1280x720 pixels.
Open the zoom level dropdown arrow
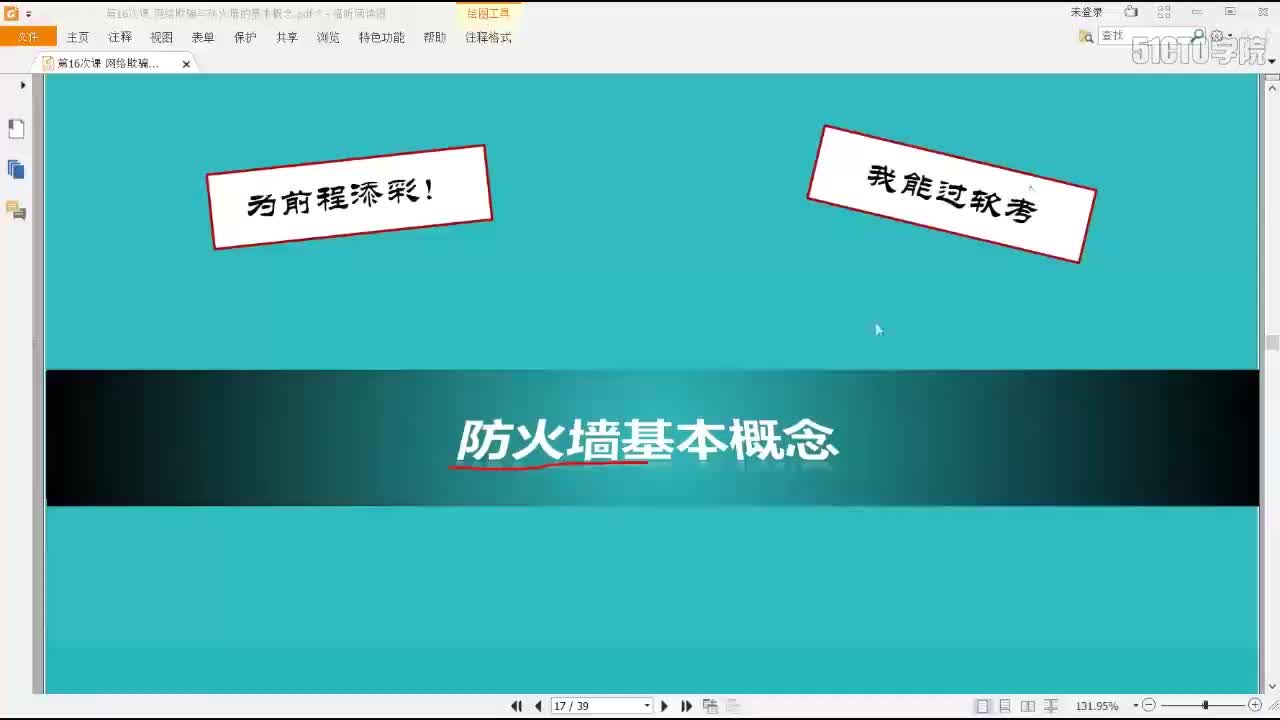coord(1136,706)
